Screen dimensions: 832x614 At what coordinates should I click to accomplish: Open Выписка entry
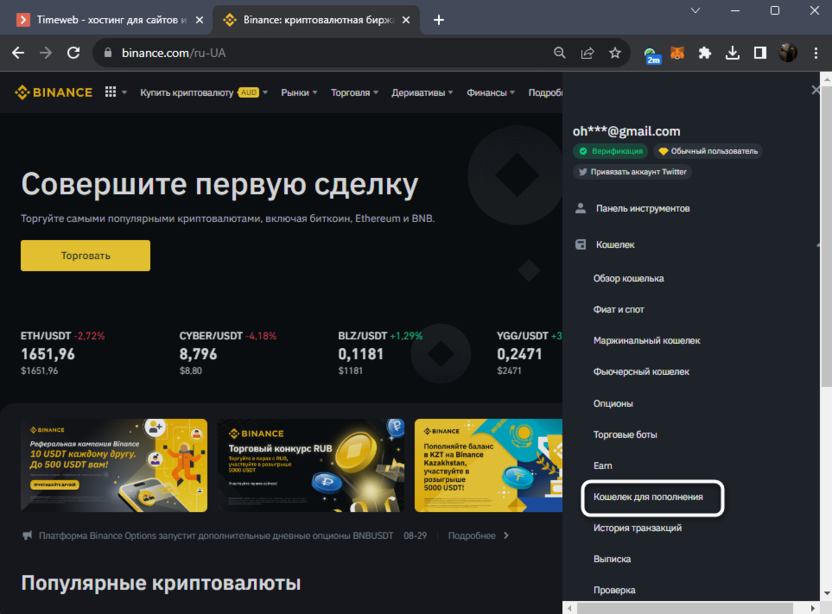[612, 559]
